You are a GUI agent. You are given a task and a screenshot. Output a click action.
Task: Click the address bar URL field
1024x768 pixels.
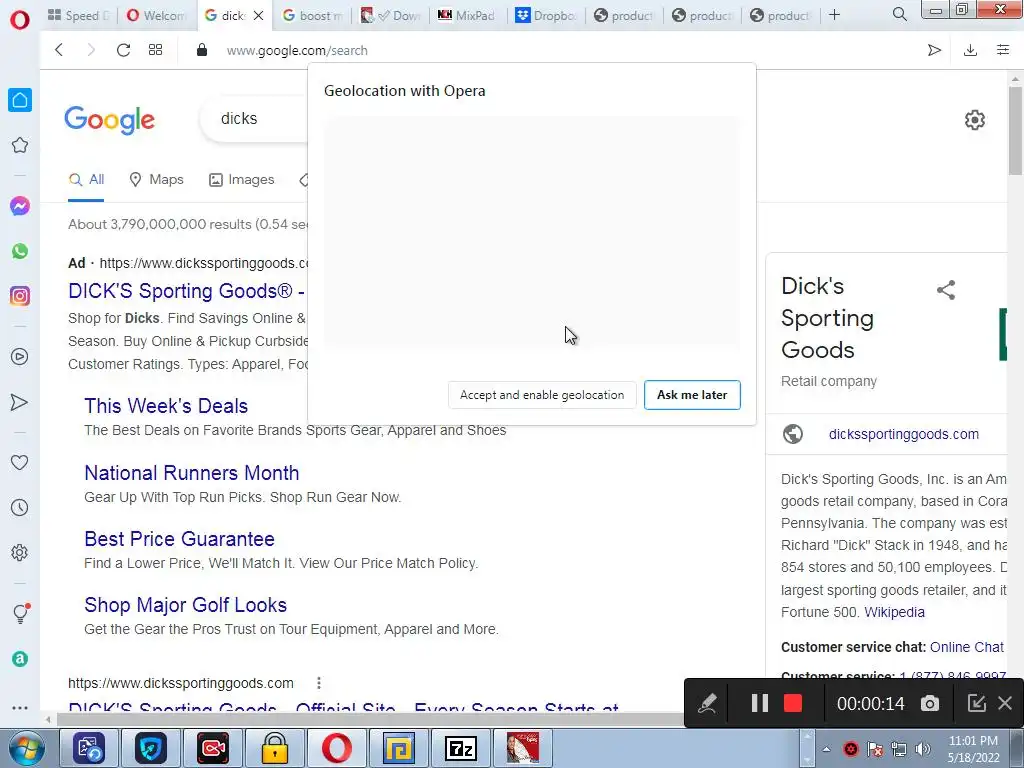click(x=297, y=50)
